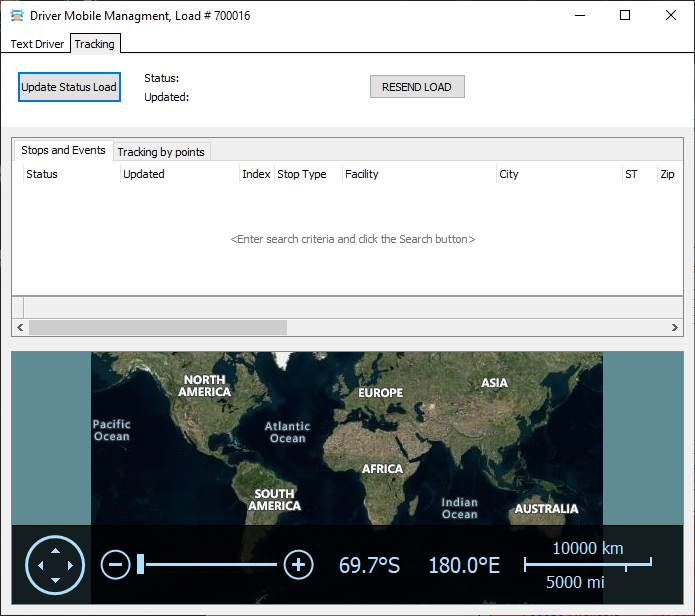695x616 pixels.
Task: Zoom out the map with minus icon
Action: tap(115, 565)
